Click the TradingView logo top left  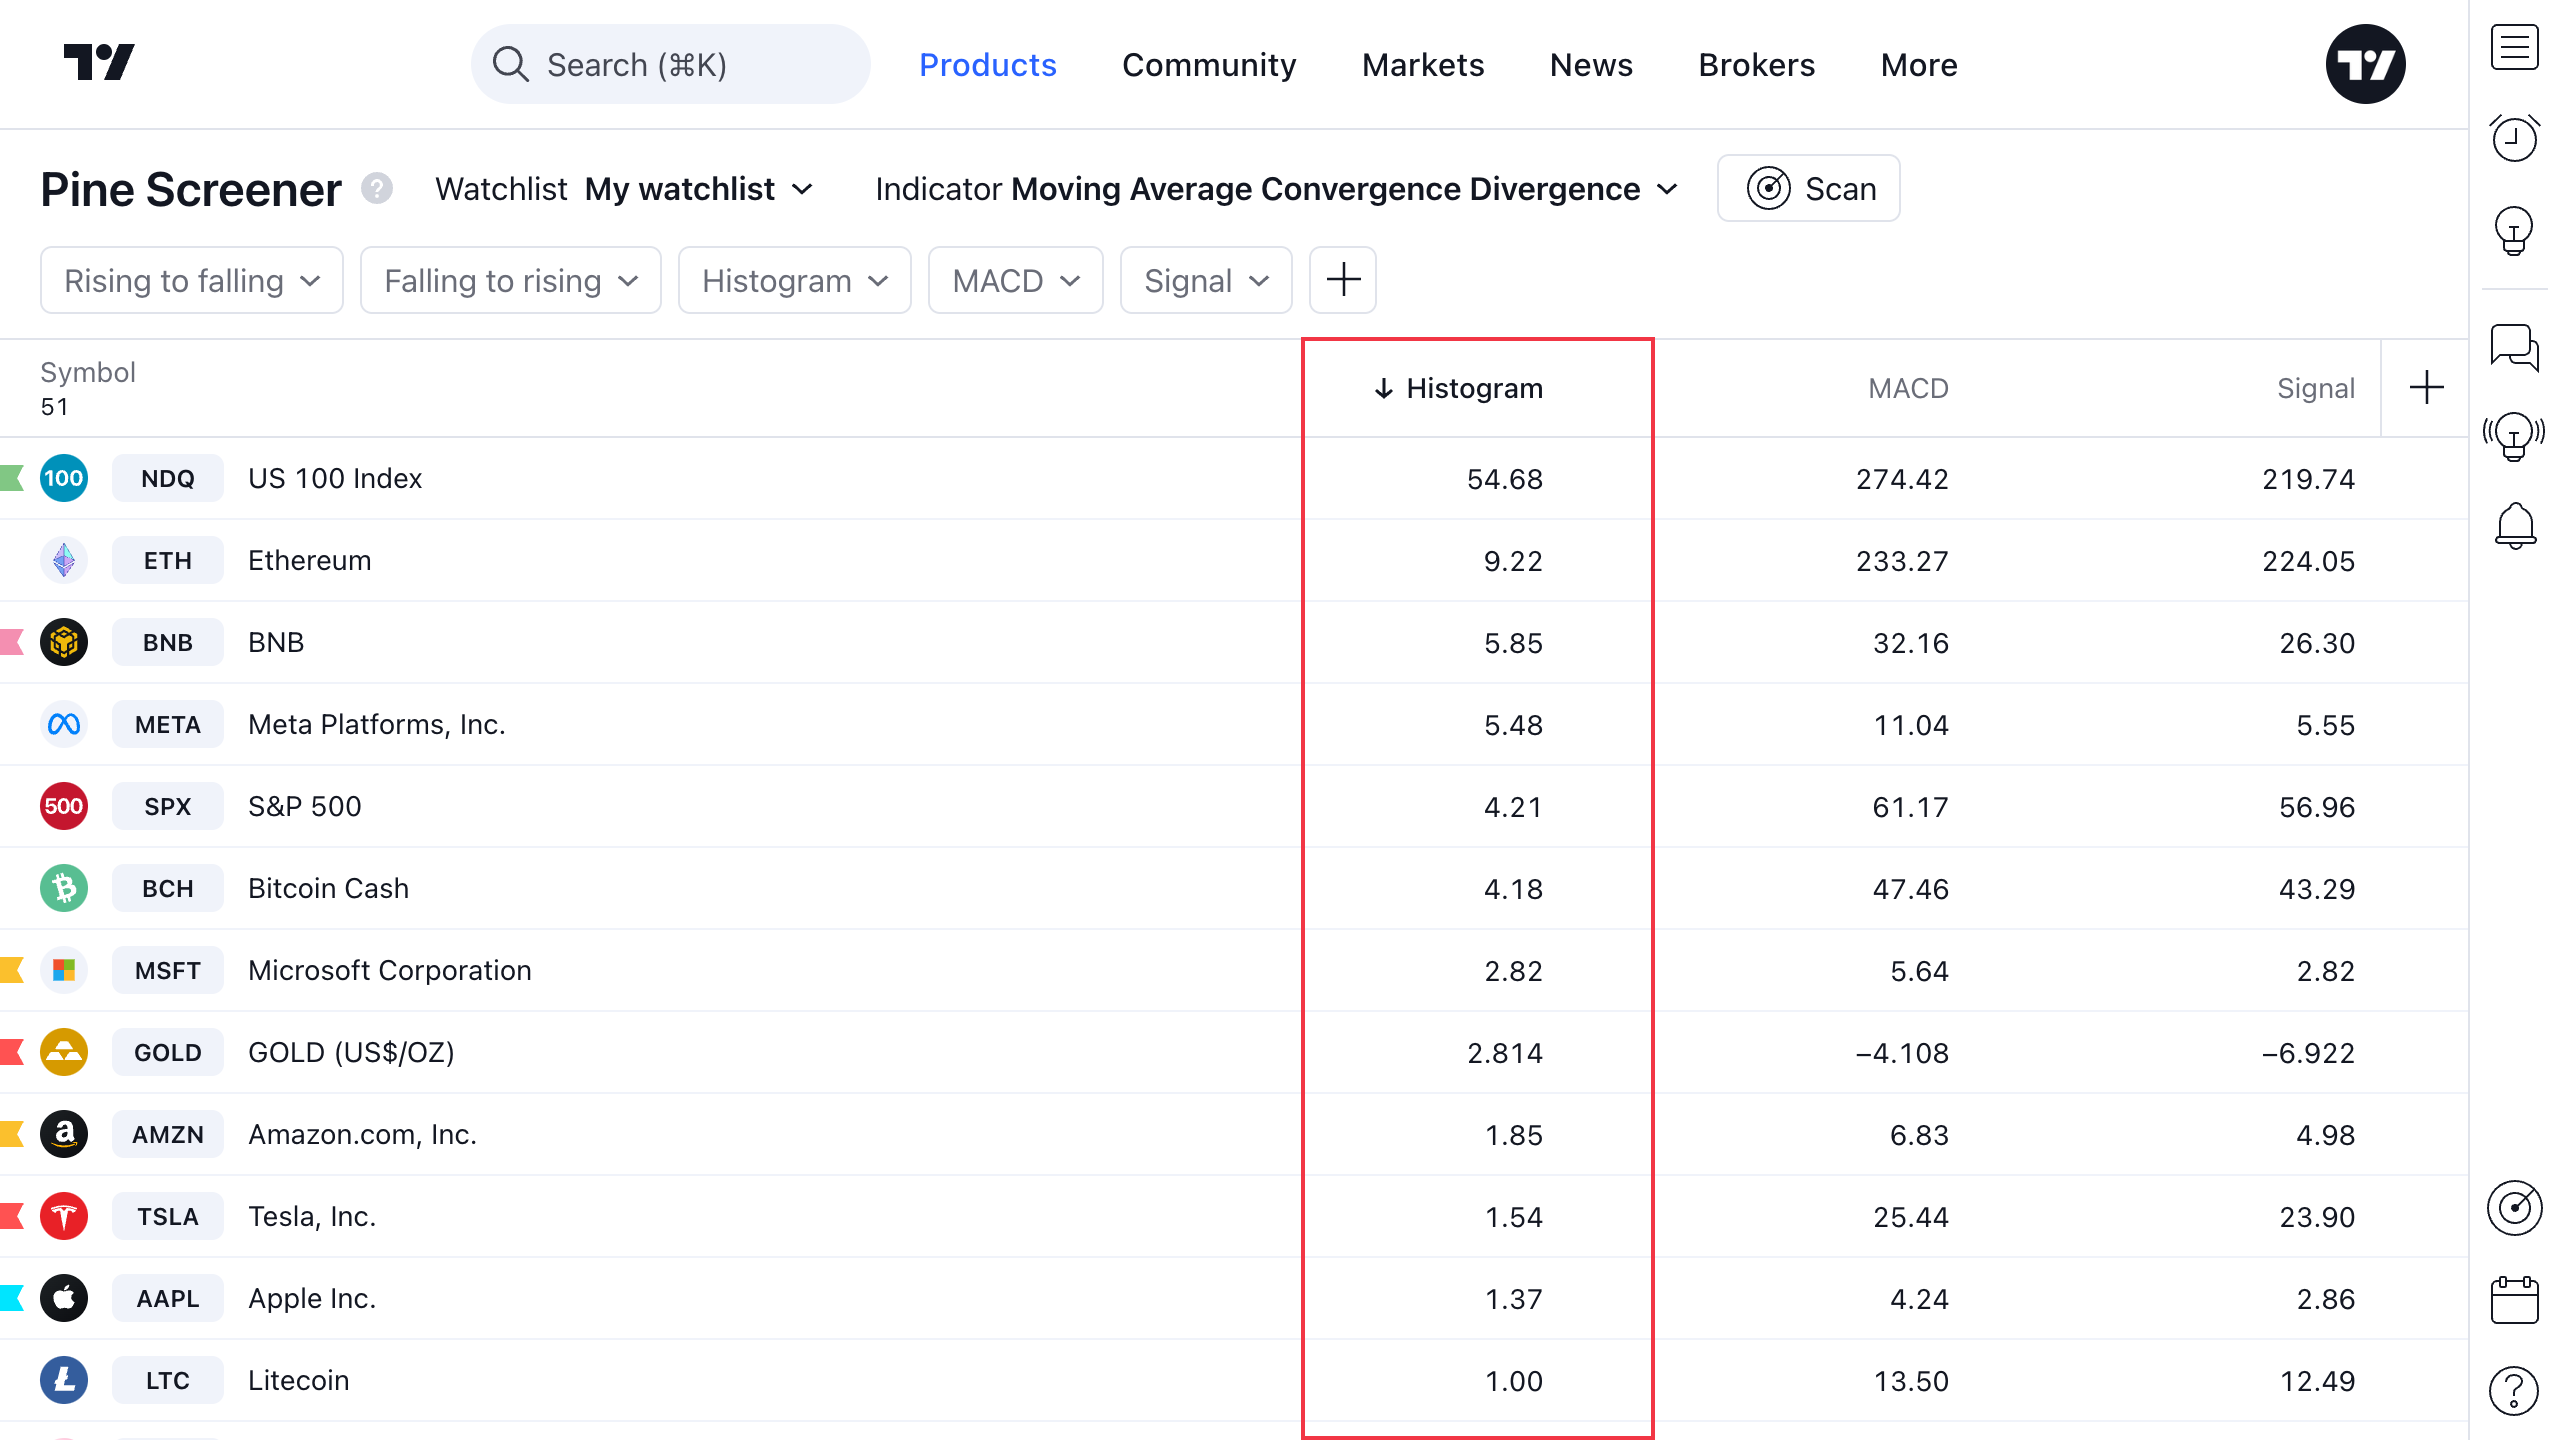(99, 63)
